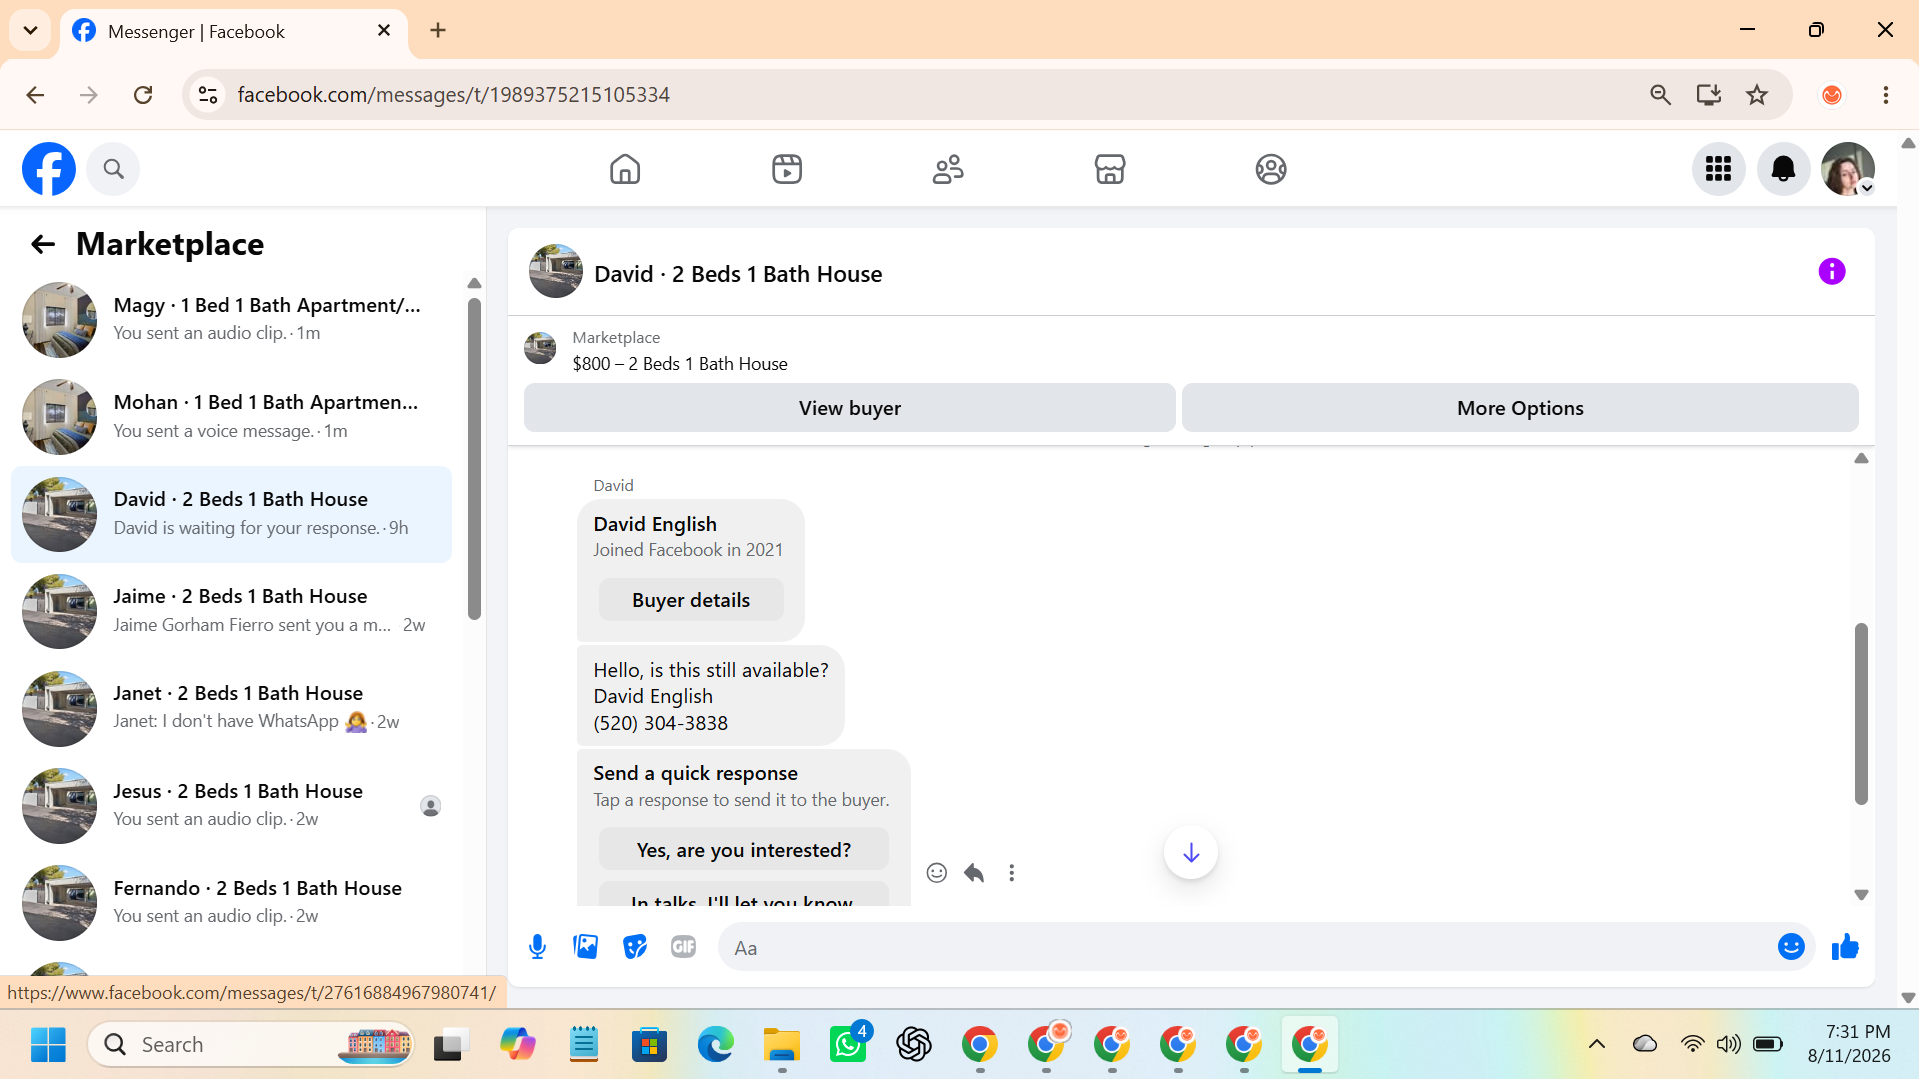Go to the Home feed tab
This screenshot has height=1079, width=1919.
[x=625, y=169]
